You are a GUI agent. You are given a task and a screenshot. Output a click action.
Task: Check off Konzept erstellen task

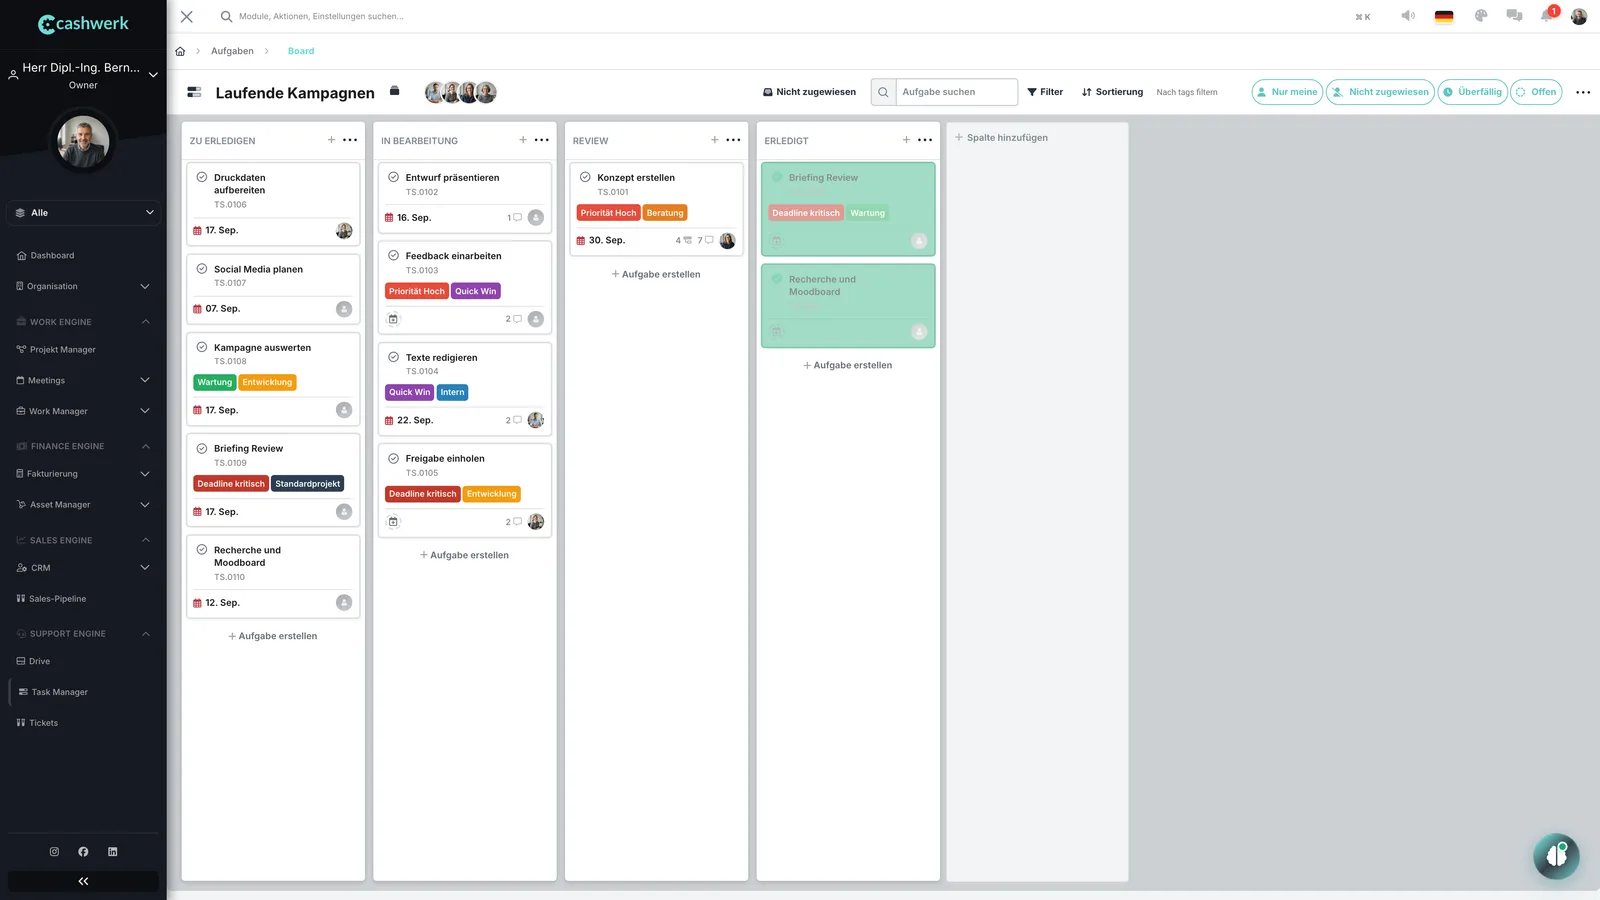586,177
